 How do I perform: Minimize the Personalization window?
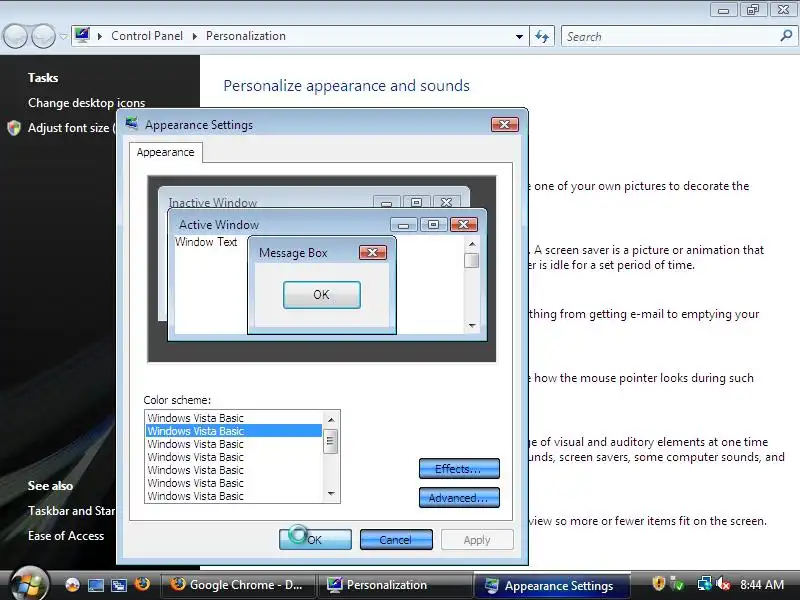723,10
